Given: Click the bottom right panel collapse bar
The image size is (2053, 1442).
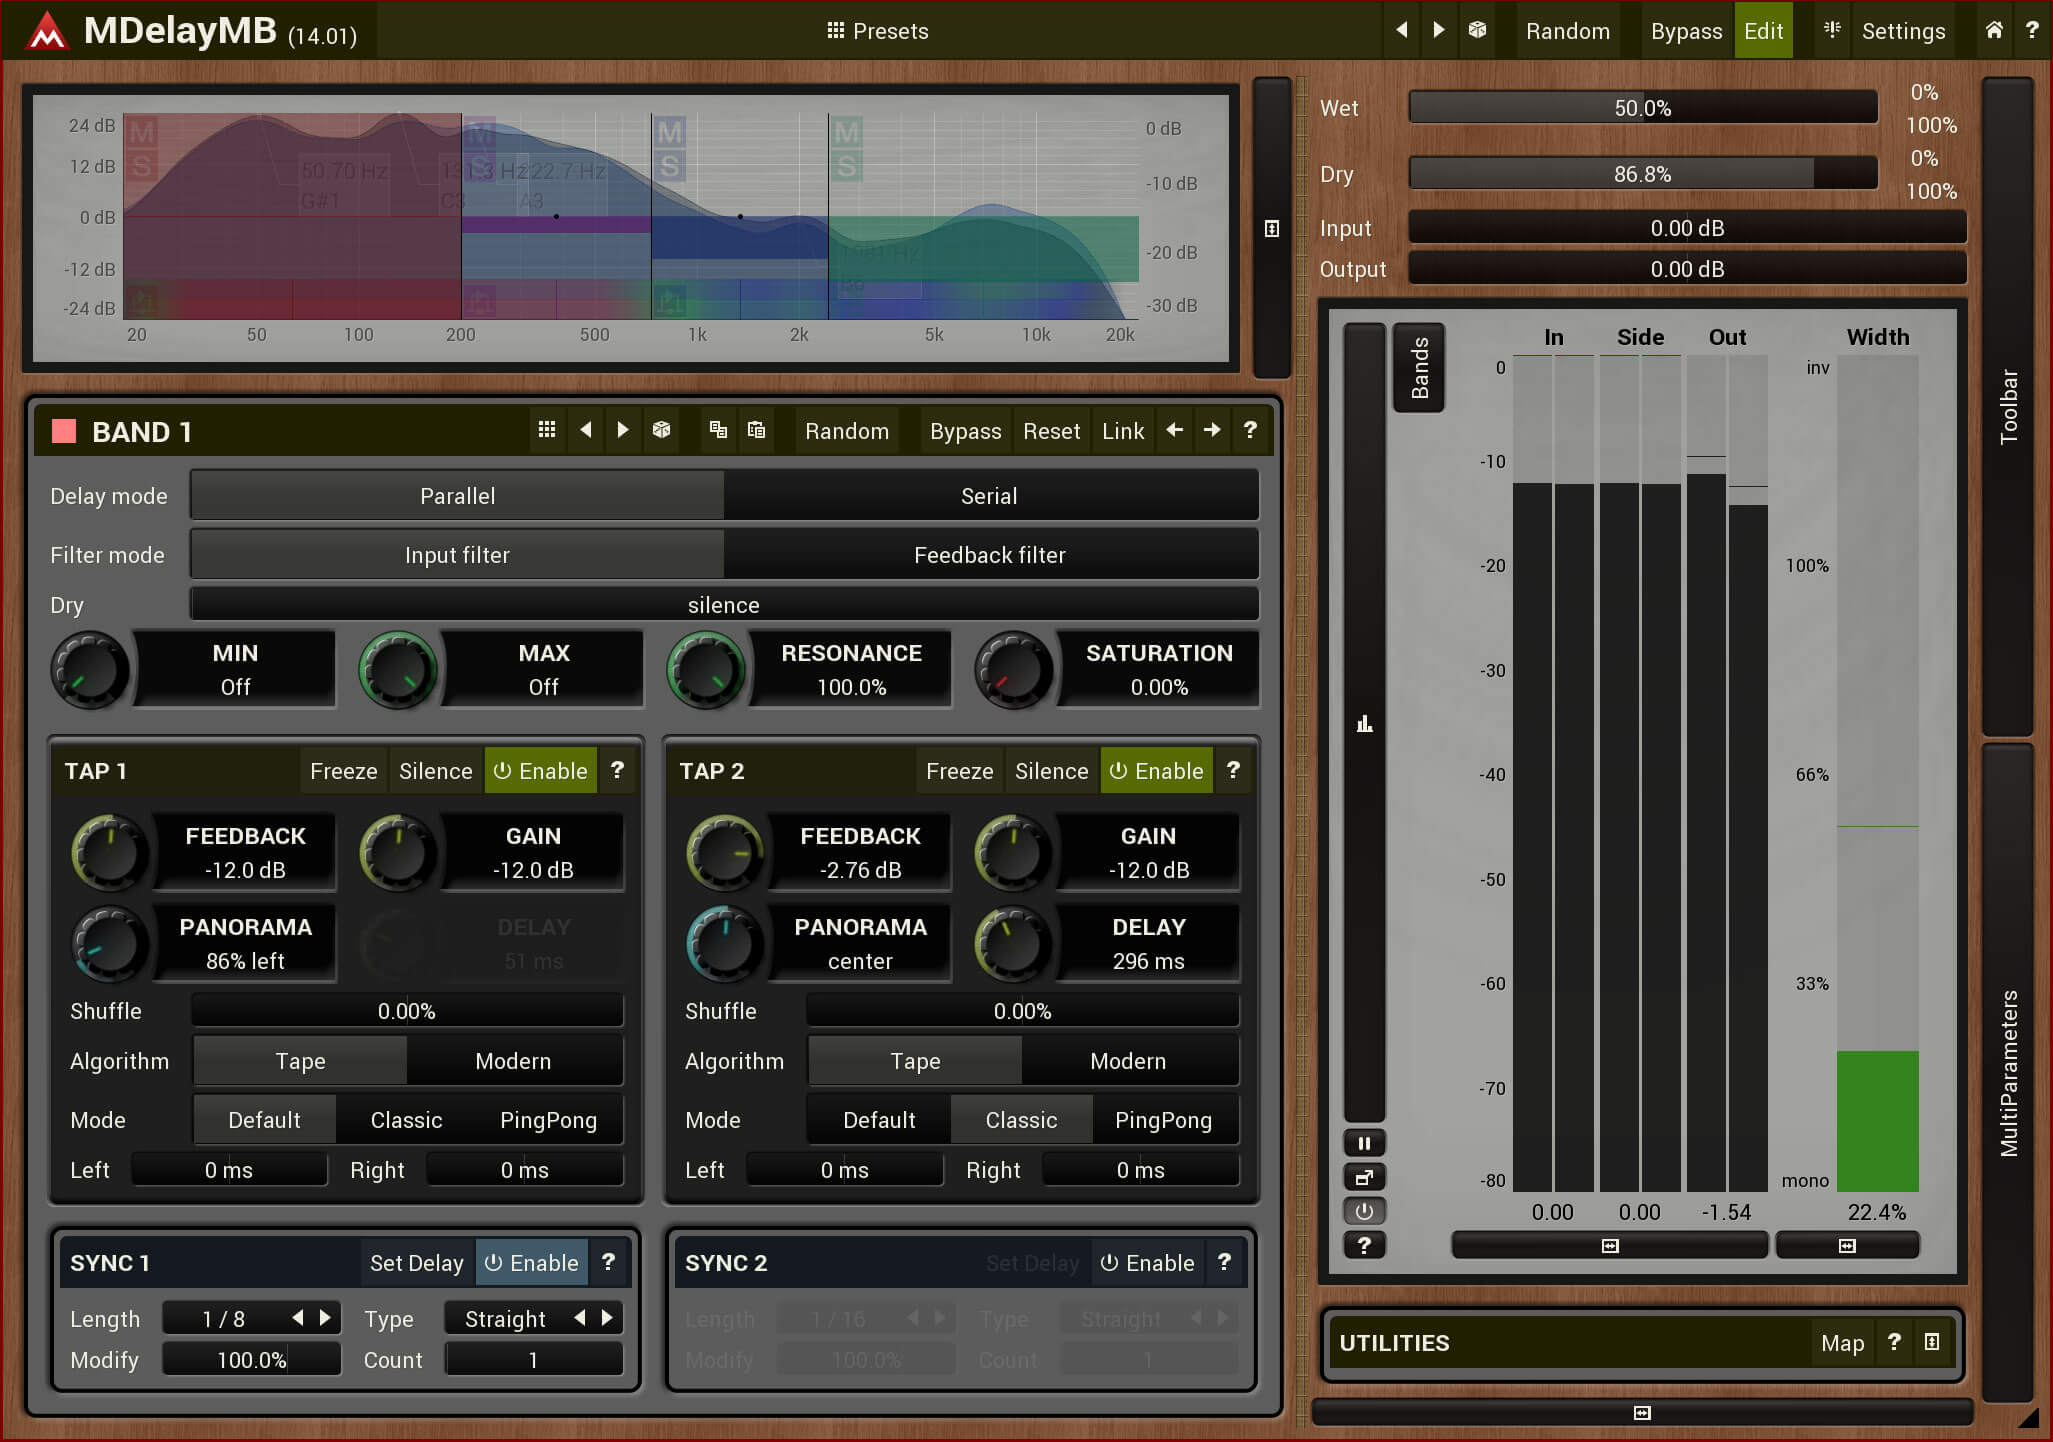Looking at the screenshot, I should click(x=1641, y=1413).
